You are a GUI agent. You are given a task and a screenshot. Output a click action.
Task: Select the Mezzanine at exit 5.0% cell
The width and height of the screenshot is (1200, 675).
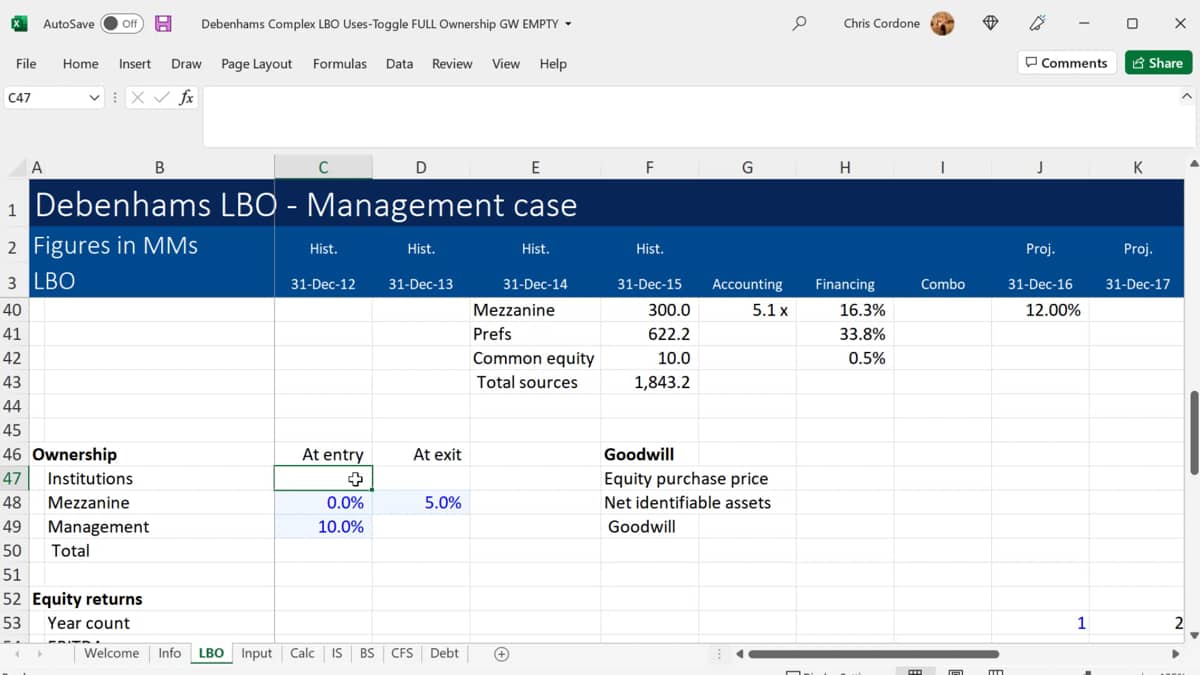click(x=421, y=502)
